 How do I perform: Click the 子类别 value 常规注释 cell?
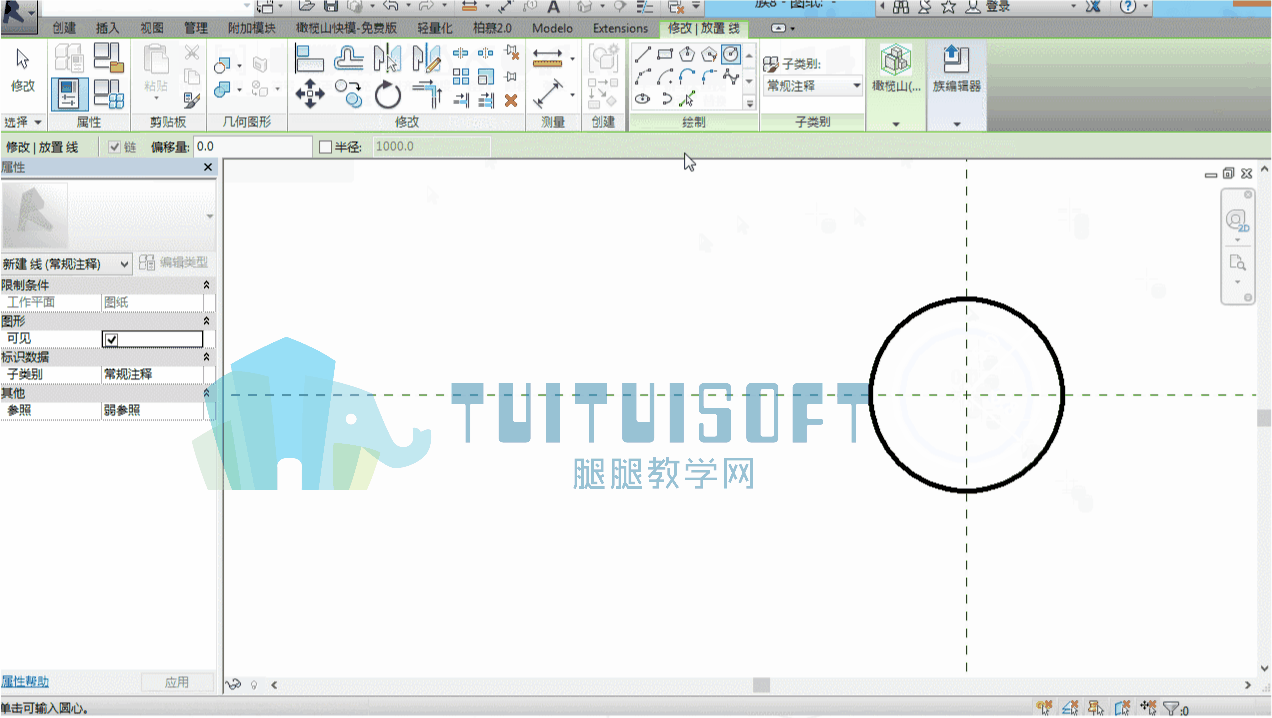152,375
